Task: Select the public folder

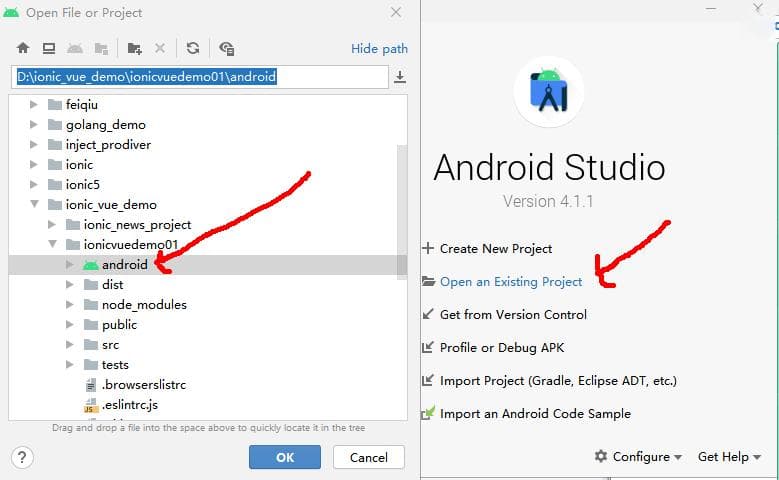Action: 119,324
